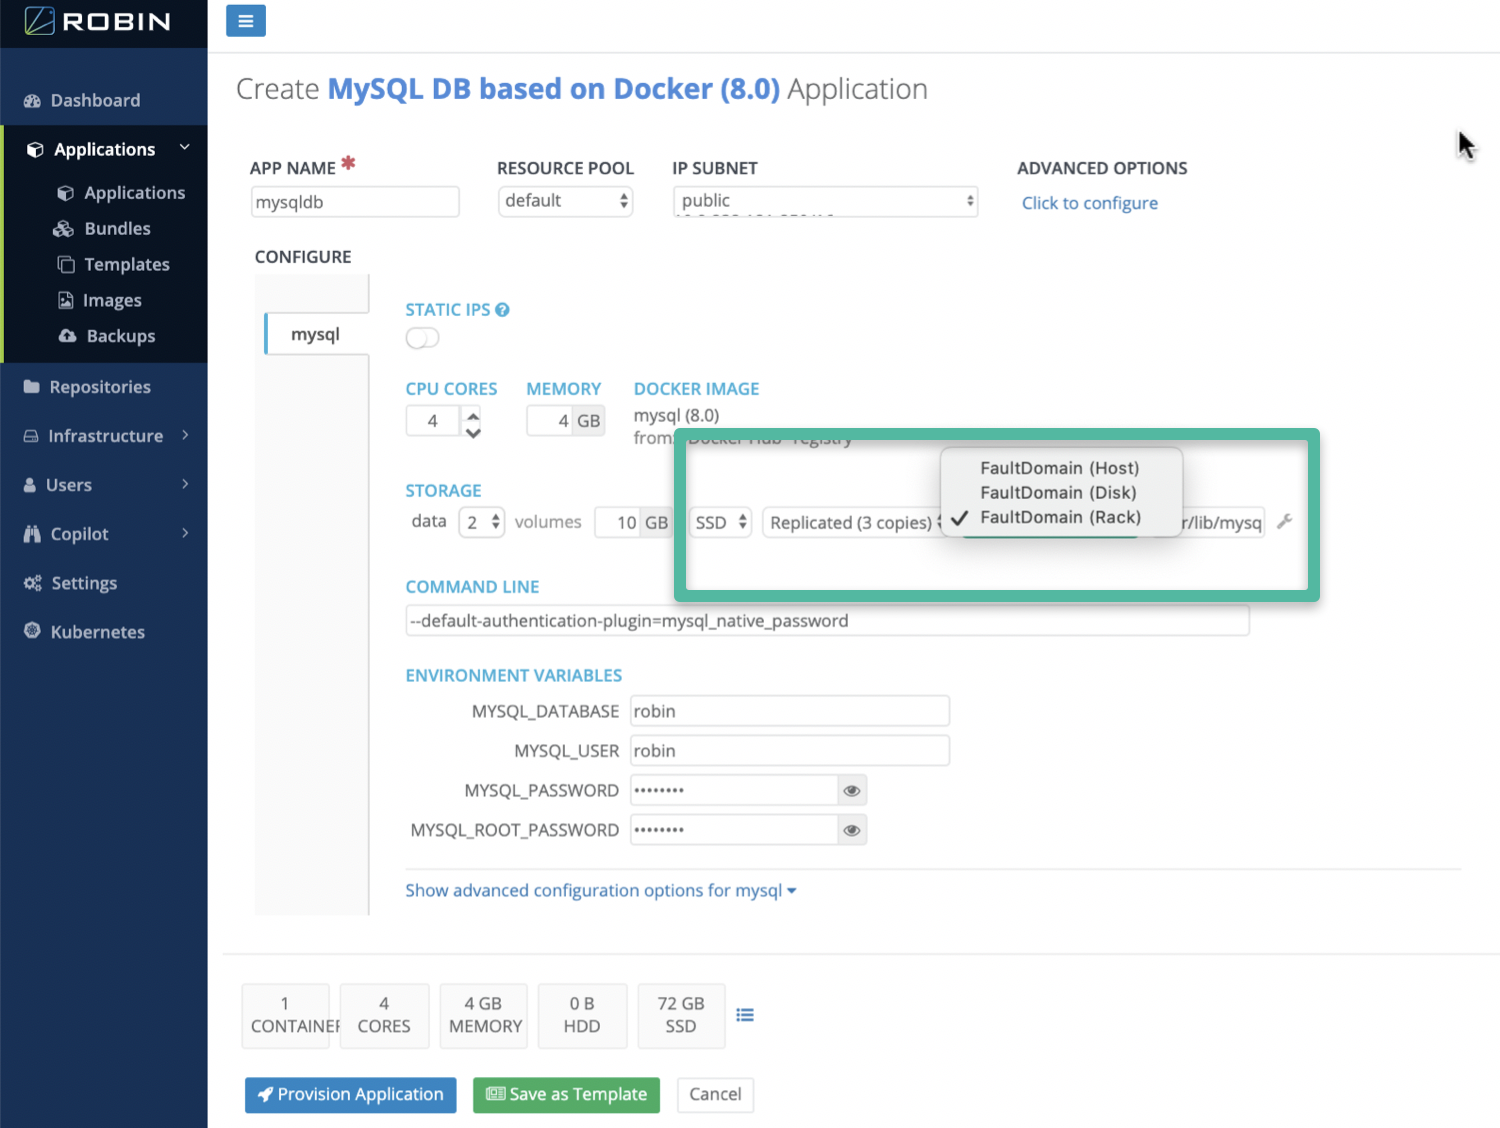This screenshot has width=1500, height=1128.
Task: Click the ROBIN logo
Action: tap(98, 21)
